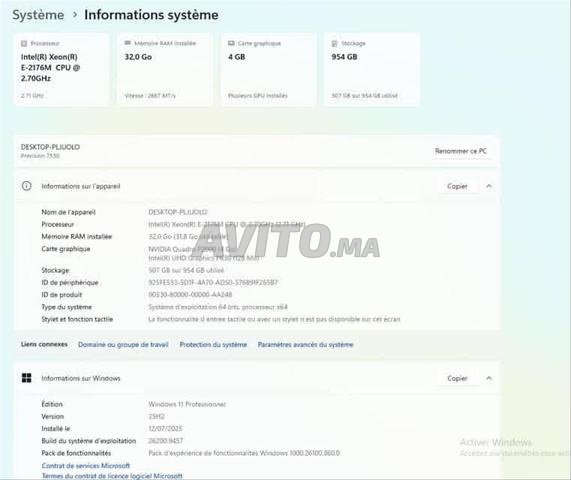This screenshot has width=571, height=480.
Task: Click the info circle icon beside Informations sur l'appareil
Action: point(26,186)
